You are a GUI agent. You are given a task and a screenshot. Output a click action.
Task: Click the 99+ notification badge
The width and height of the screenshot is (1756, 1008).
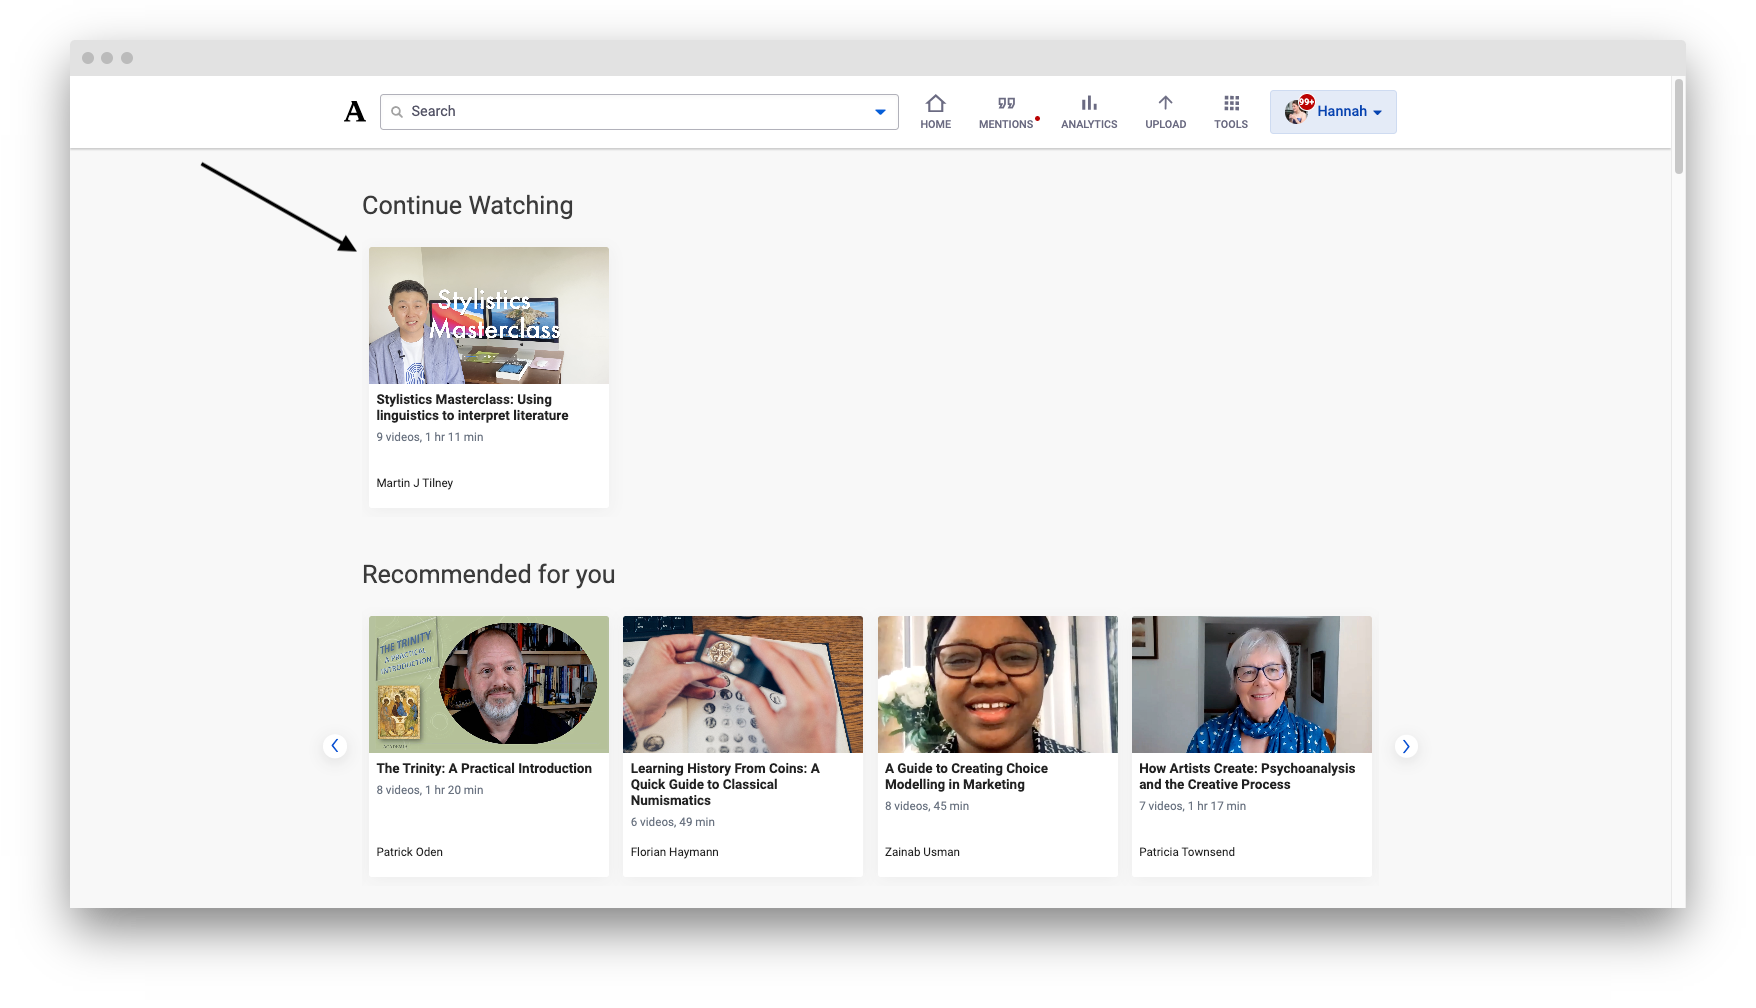point(1307,101)
